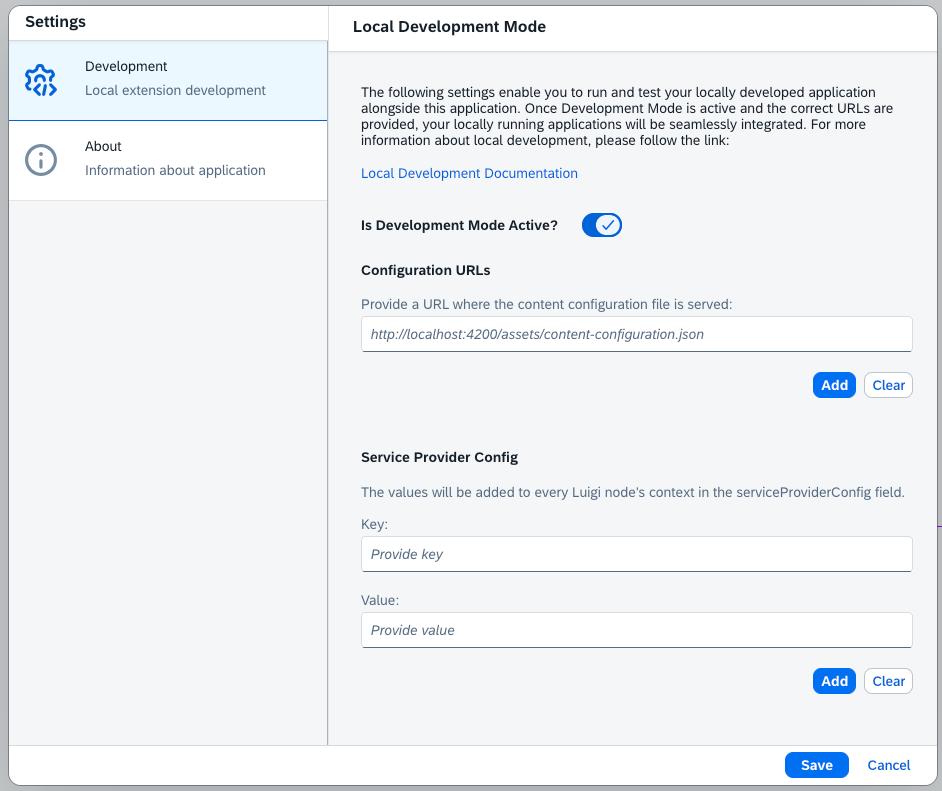Add the Service Provider Config entry

point(834,681)
